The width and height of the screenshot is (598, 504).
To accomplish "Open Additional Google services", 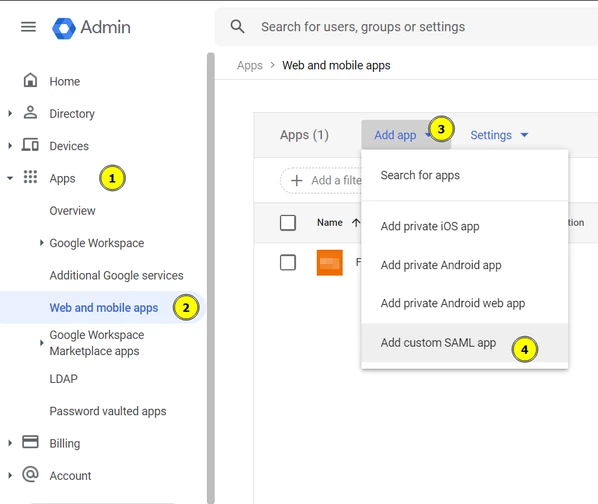I will tap(116, 275).
